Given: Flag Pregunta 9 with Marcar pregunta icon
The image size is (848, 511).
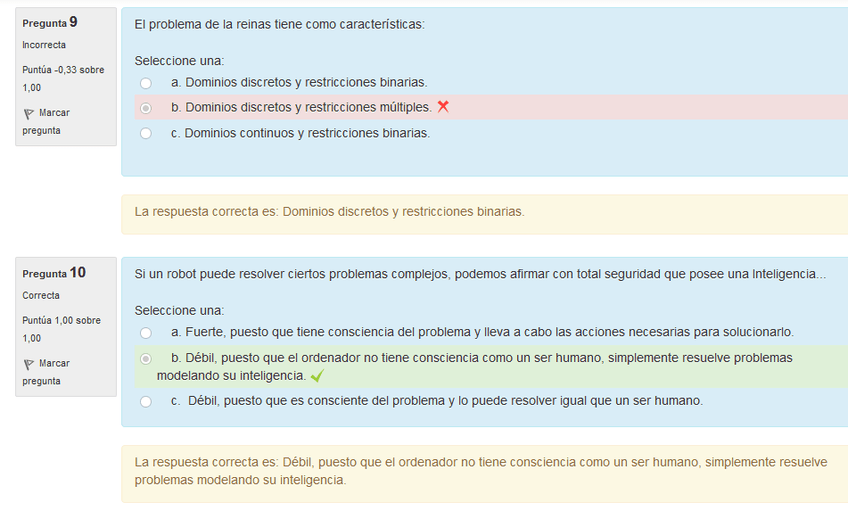Looking at the screenshot, I should 29,114.
